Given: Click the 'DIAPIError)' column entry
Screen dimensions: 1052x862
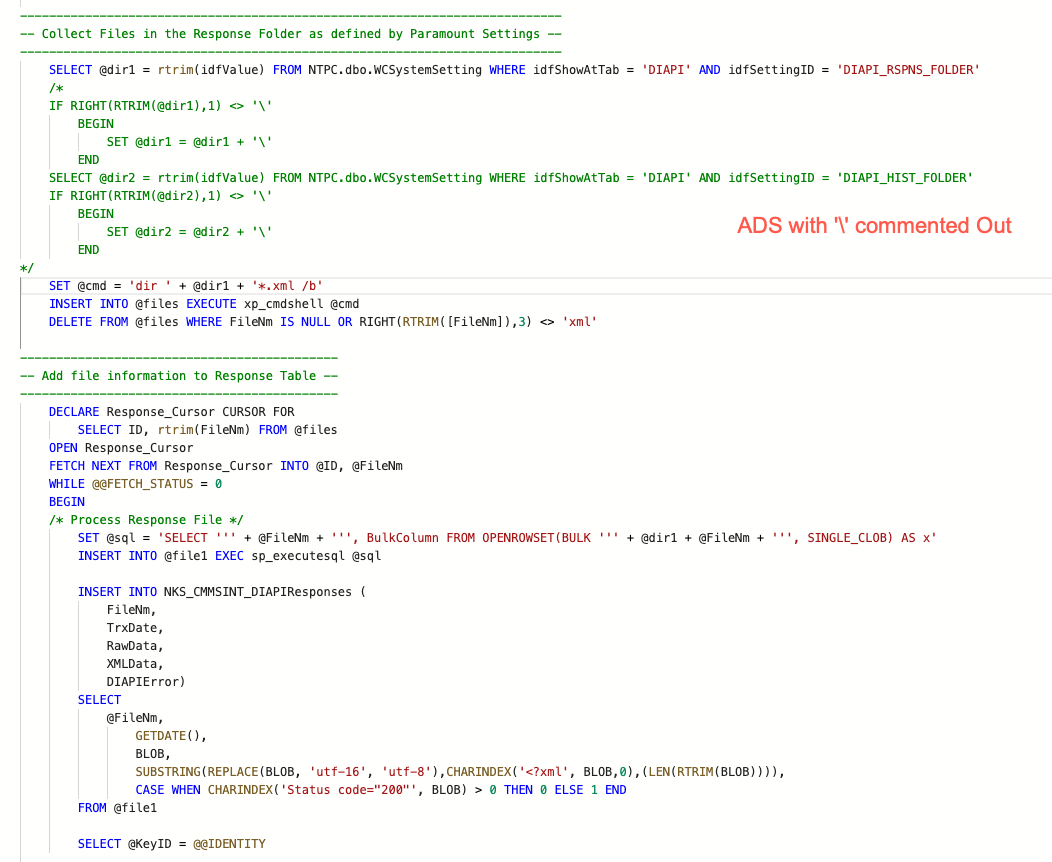Looking at the screenshot, I should pos(146,682).
